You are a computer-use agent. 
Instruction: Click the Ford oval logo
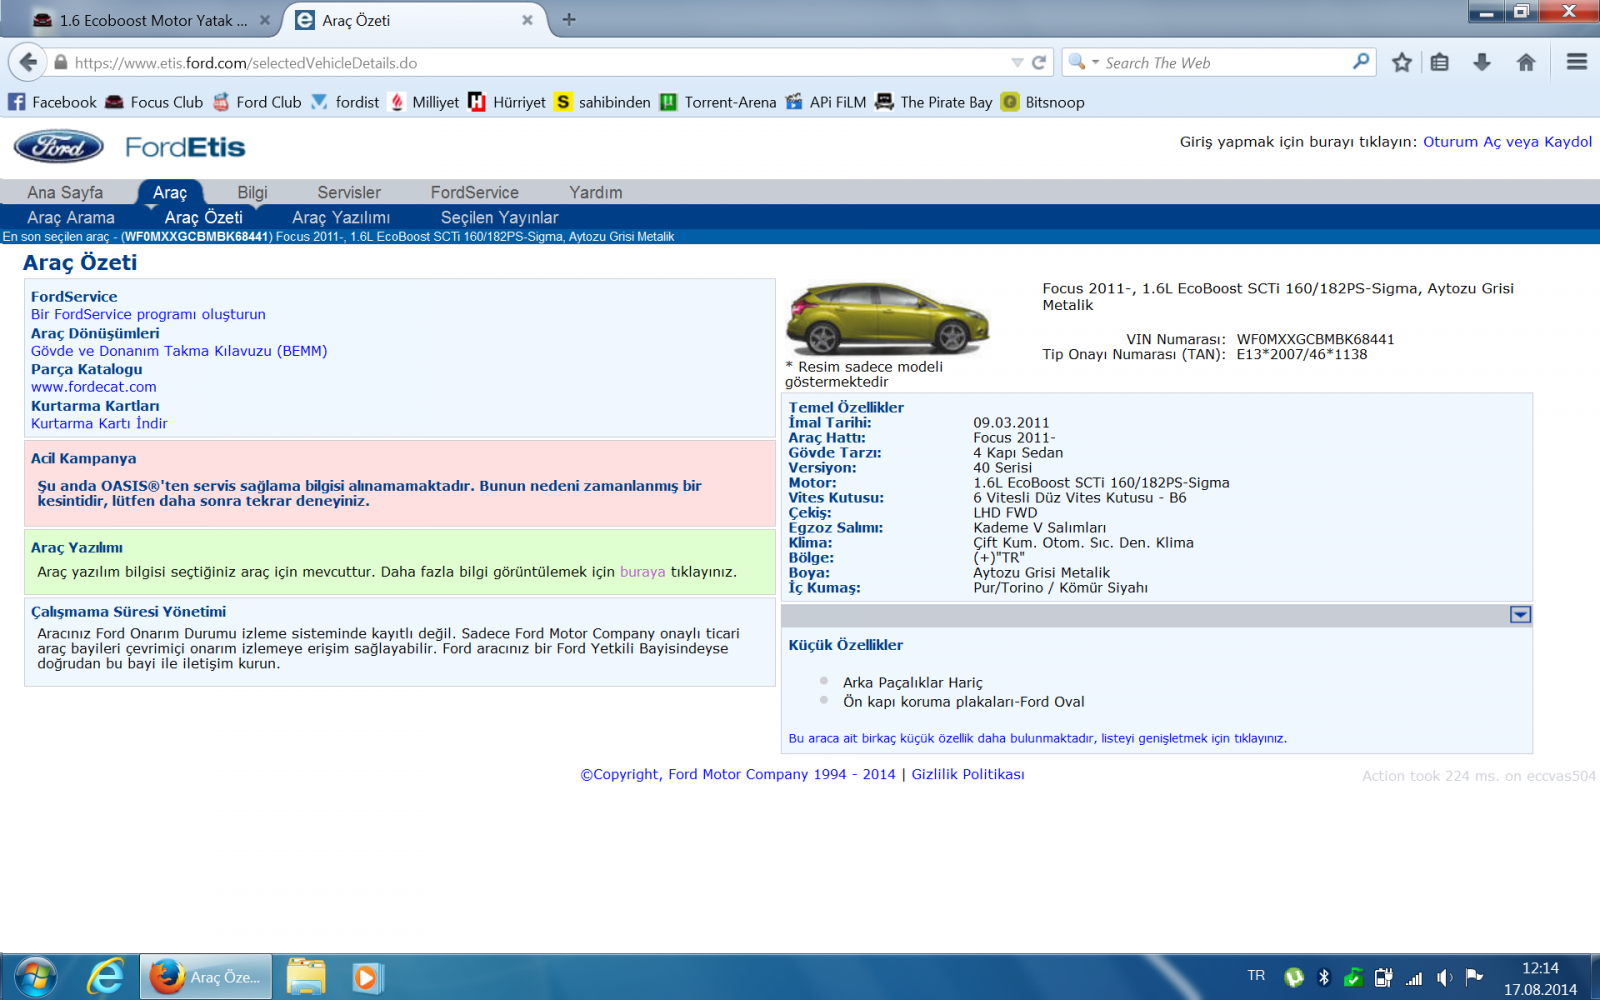pos(59,147)
